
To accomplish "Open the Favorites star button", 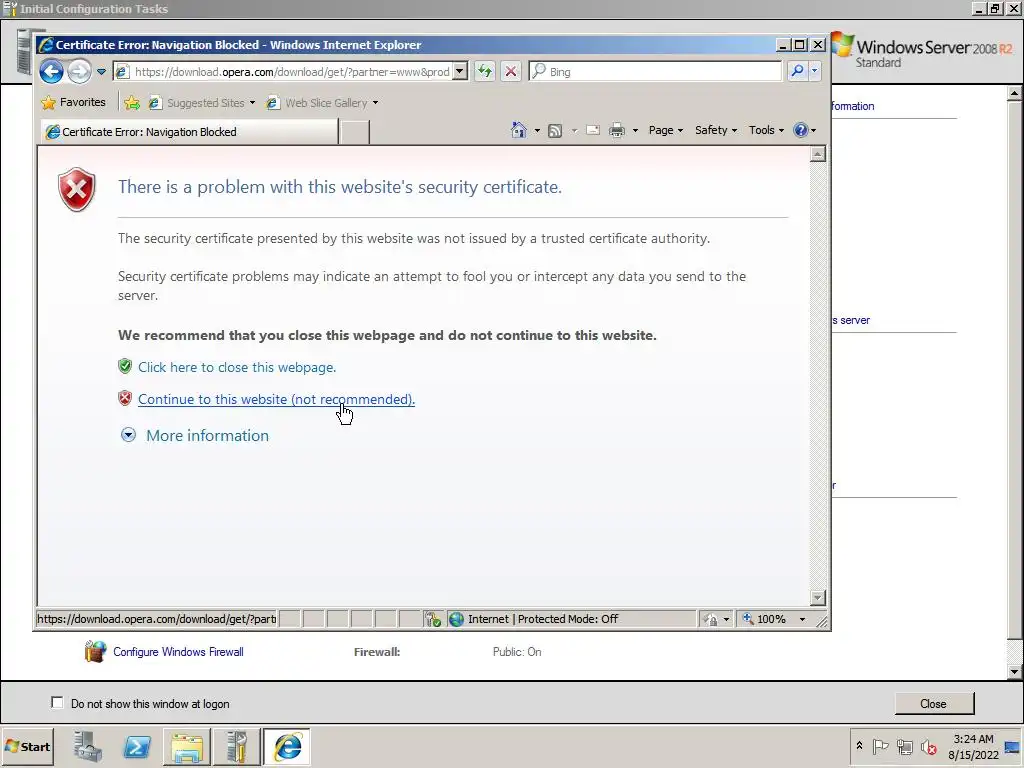I will click(x=73, y=103).
